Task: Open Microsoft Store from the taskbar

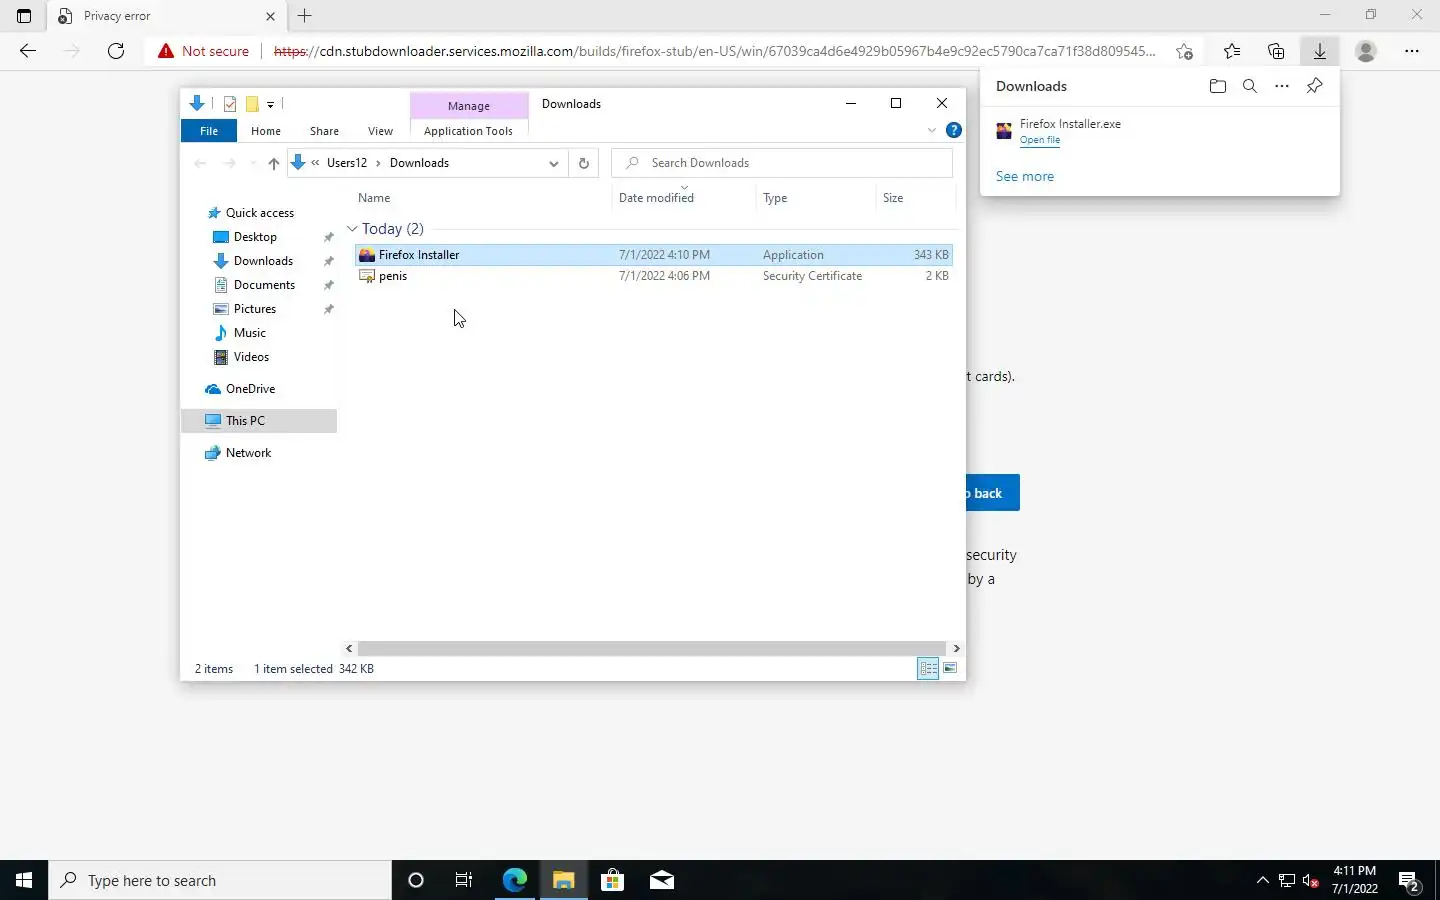Action: (x=612, y=880)
